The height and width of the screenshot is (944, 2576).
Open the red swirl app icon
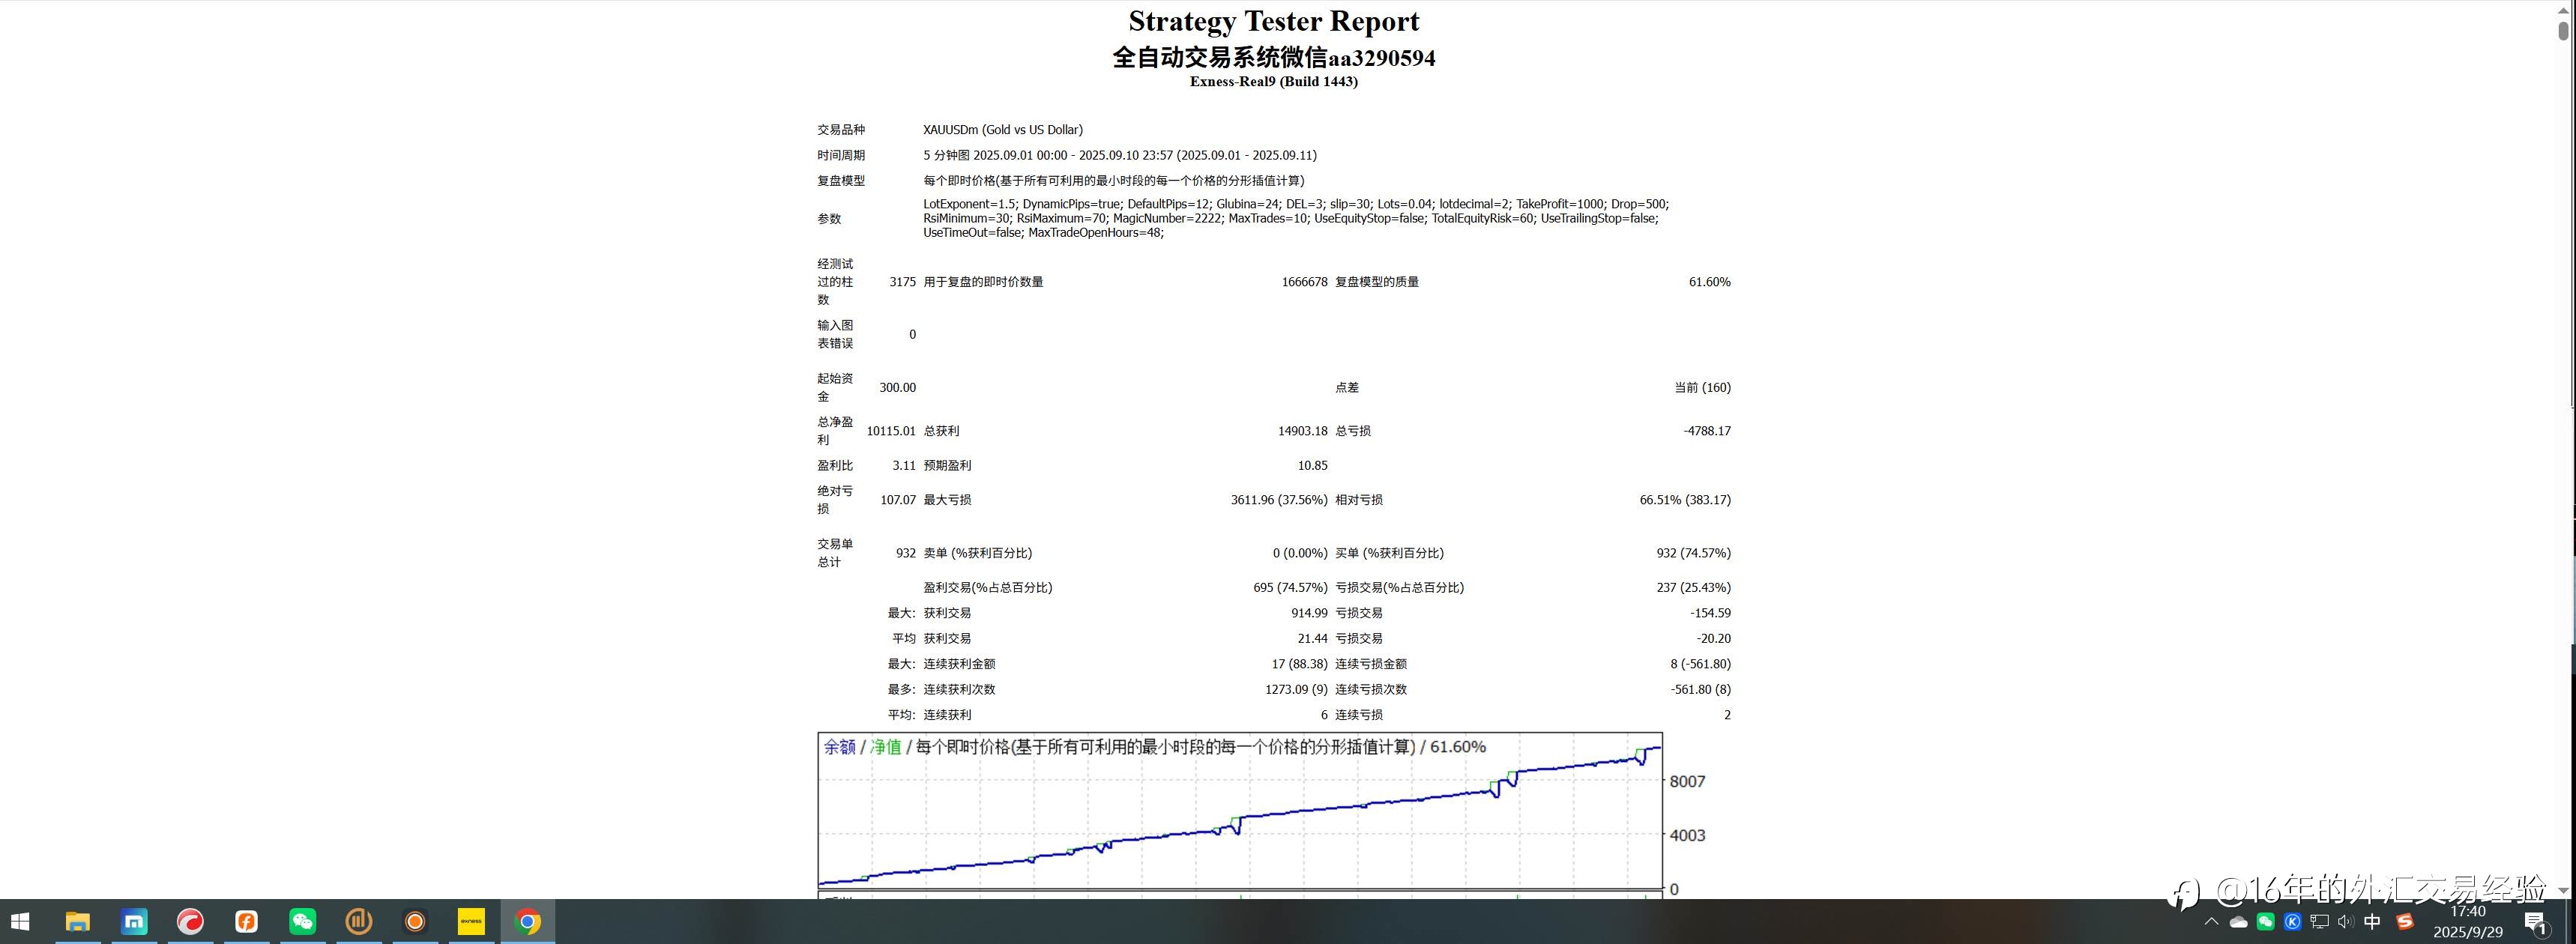pos(190,921)
